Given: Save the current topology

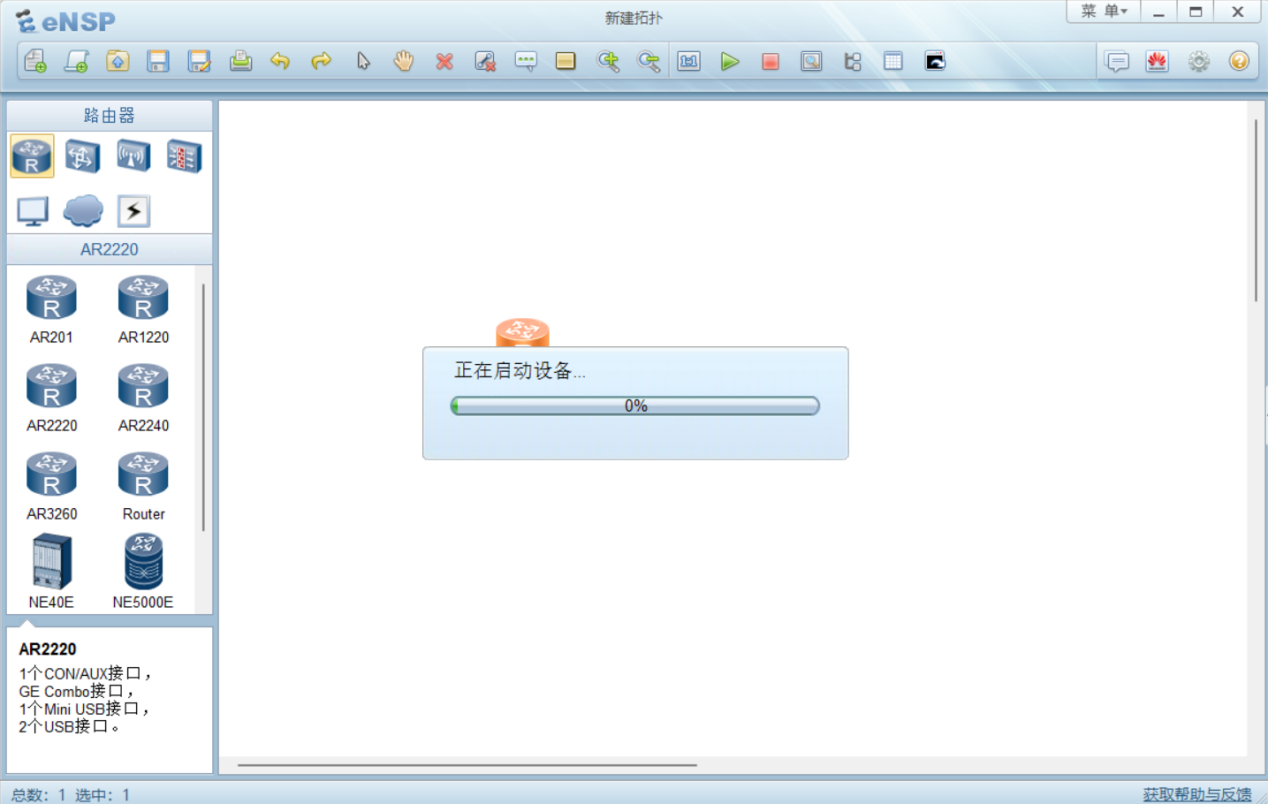Looking at the screenshot, I should coord(158,61).
